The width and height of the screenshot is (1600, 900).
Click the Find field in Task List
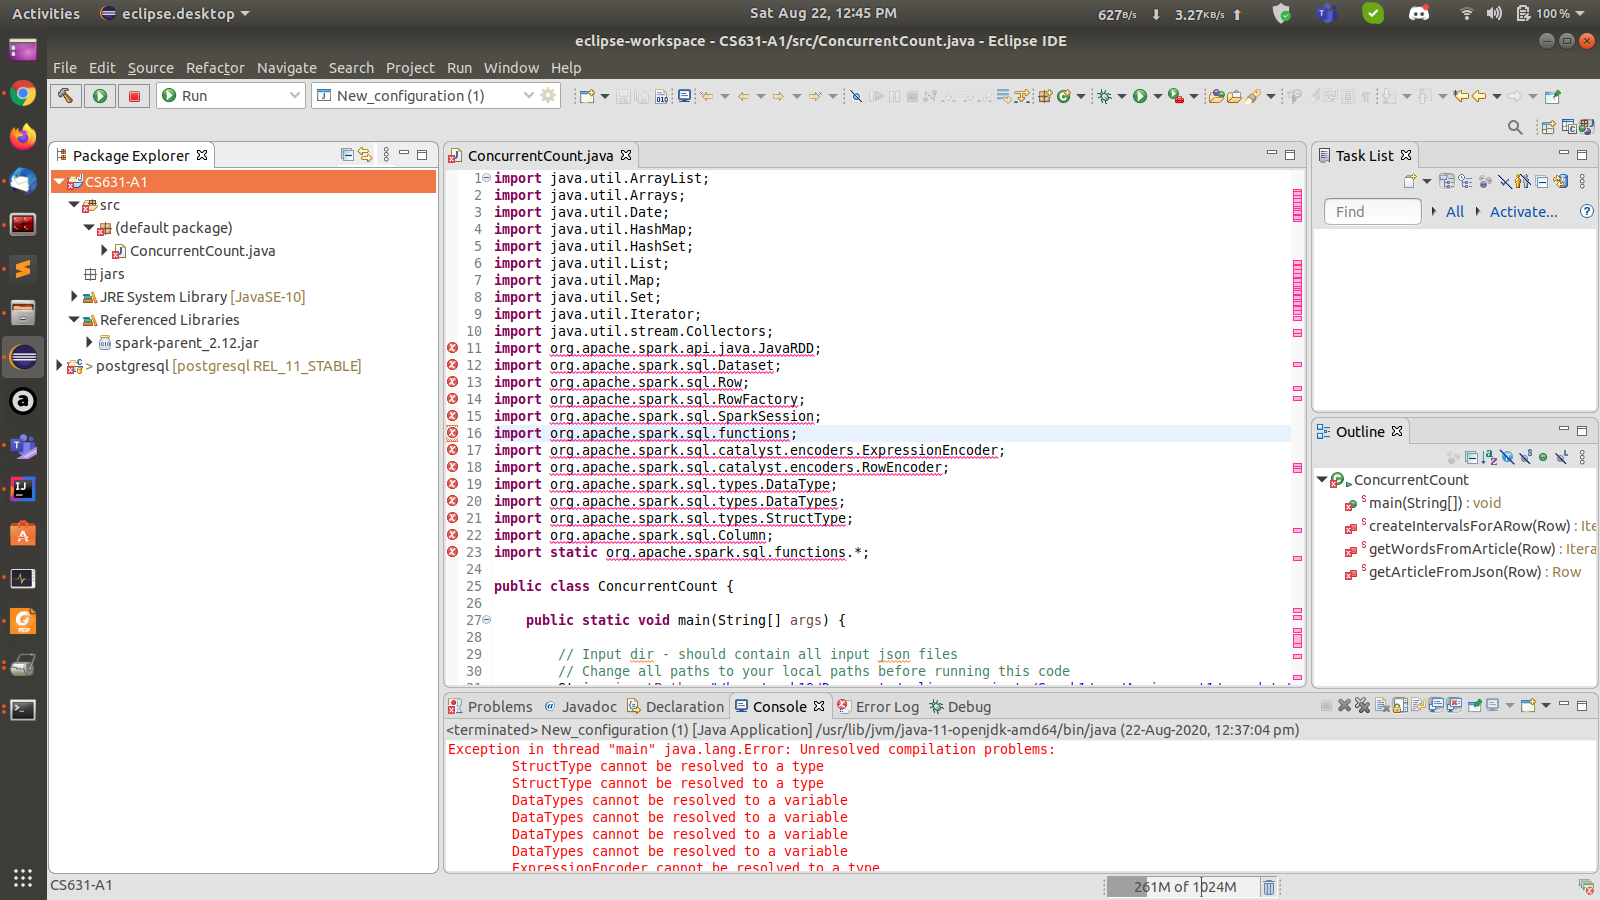(x=1372, y=212)
